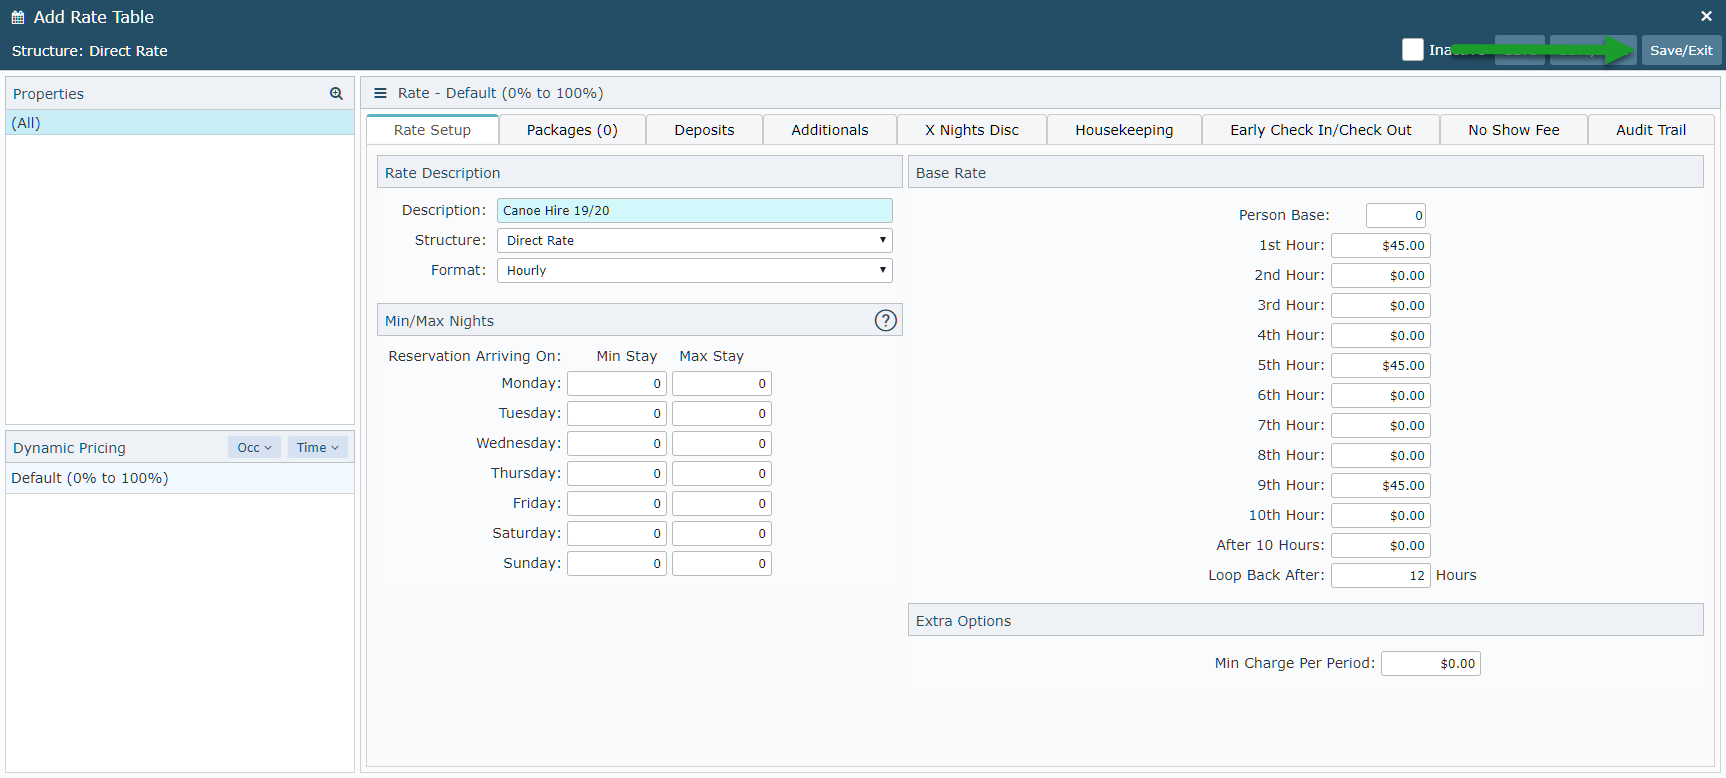Switch to the Packages (0) tab
This screenshot has height=778, width=1726.
(x=572, y=130)
